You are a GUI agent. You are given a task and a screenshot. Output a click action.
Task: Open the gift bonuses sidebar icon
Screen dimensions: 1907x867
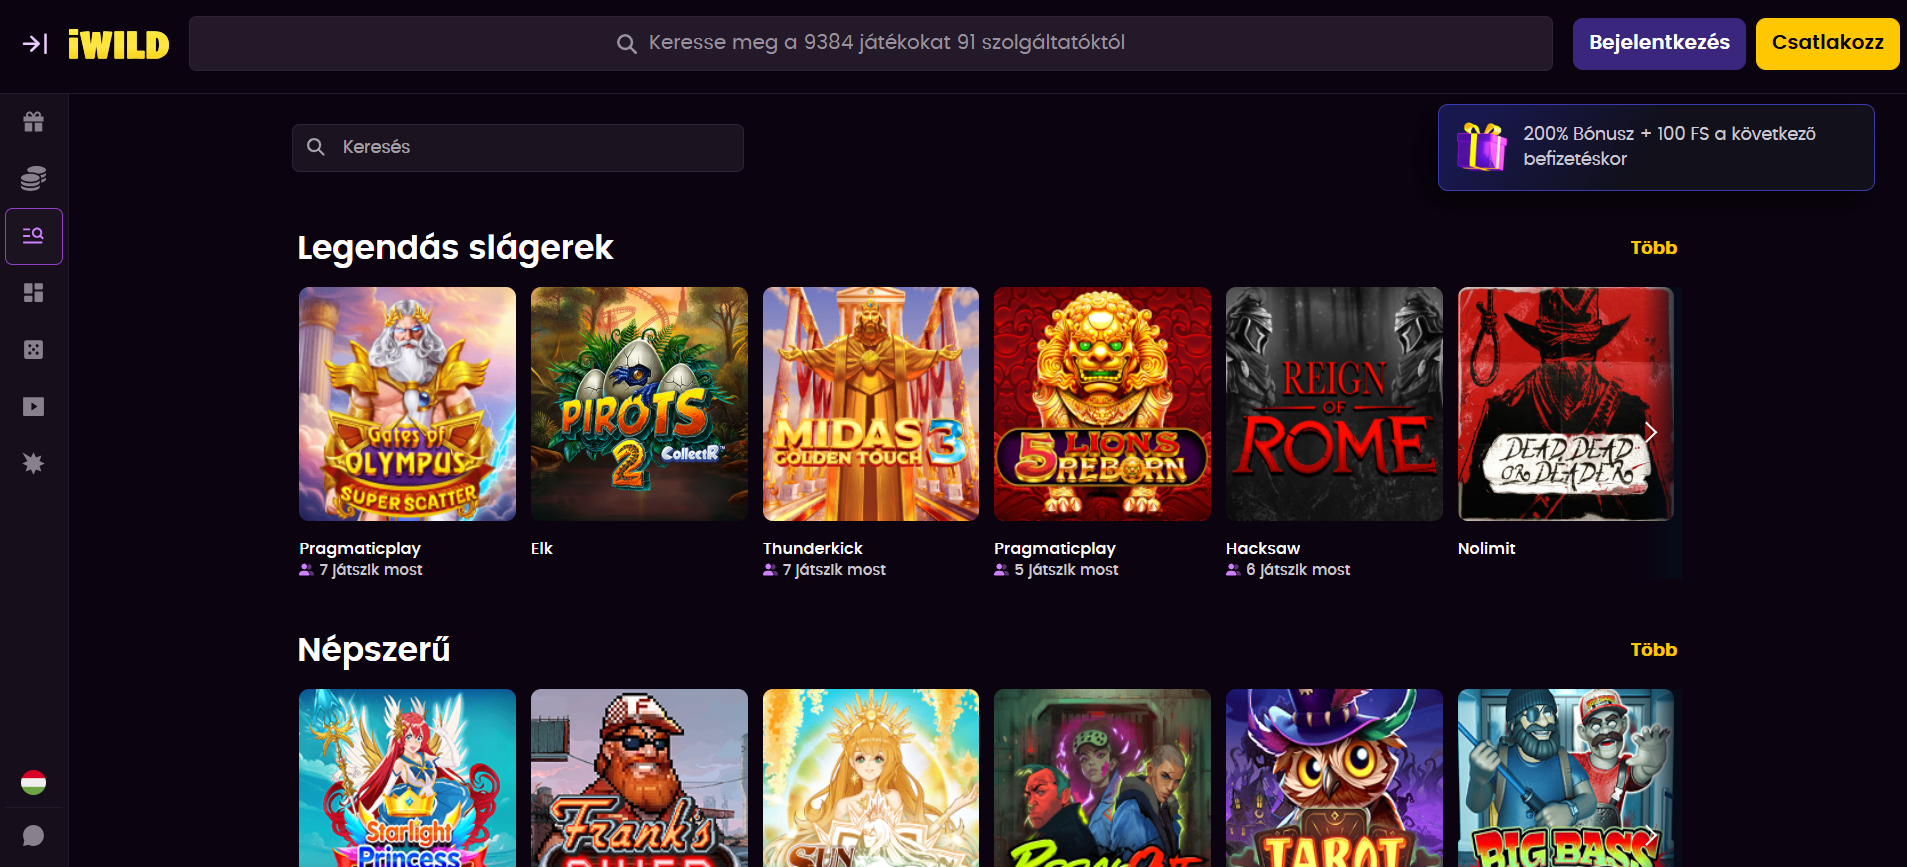[x=34, y=122]
